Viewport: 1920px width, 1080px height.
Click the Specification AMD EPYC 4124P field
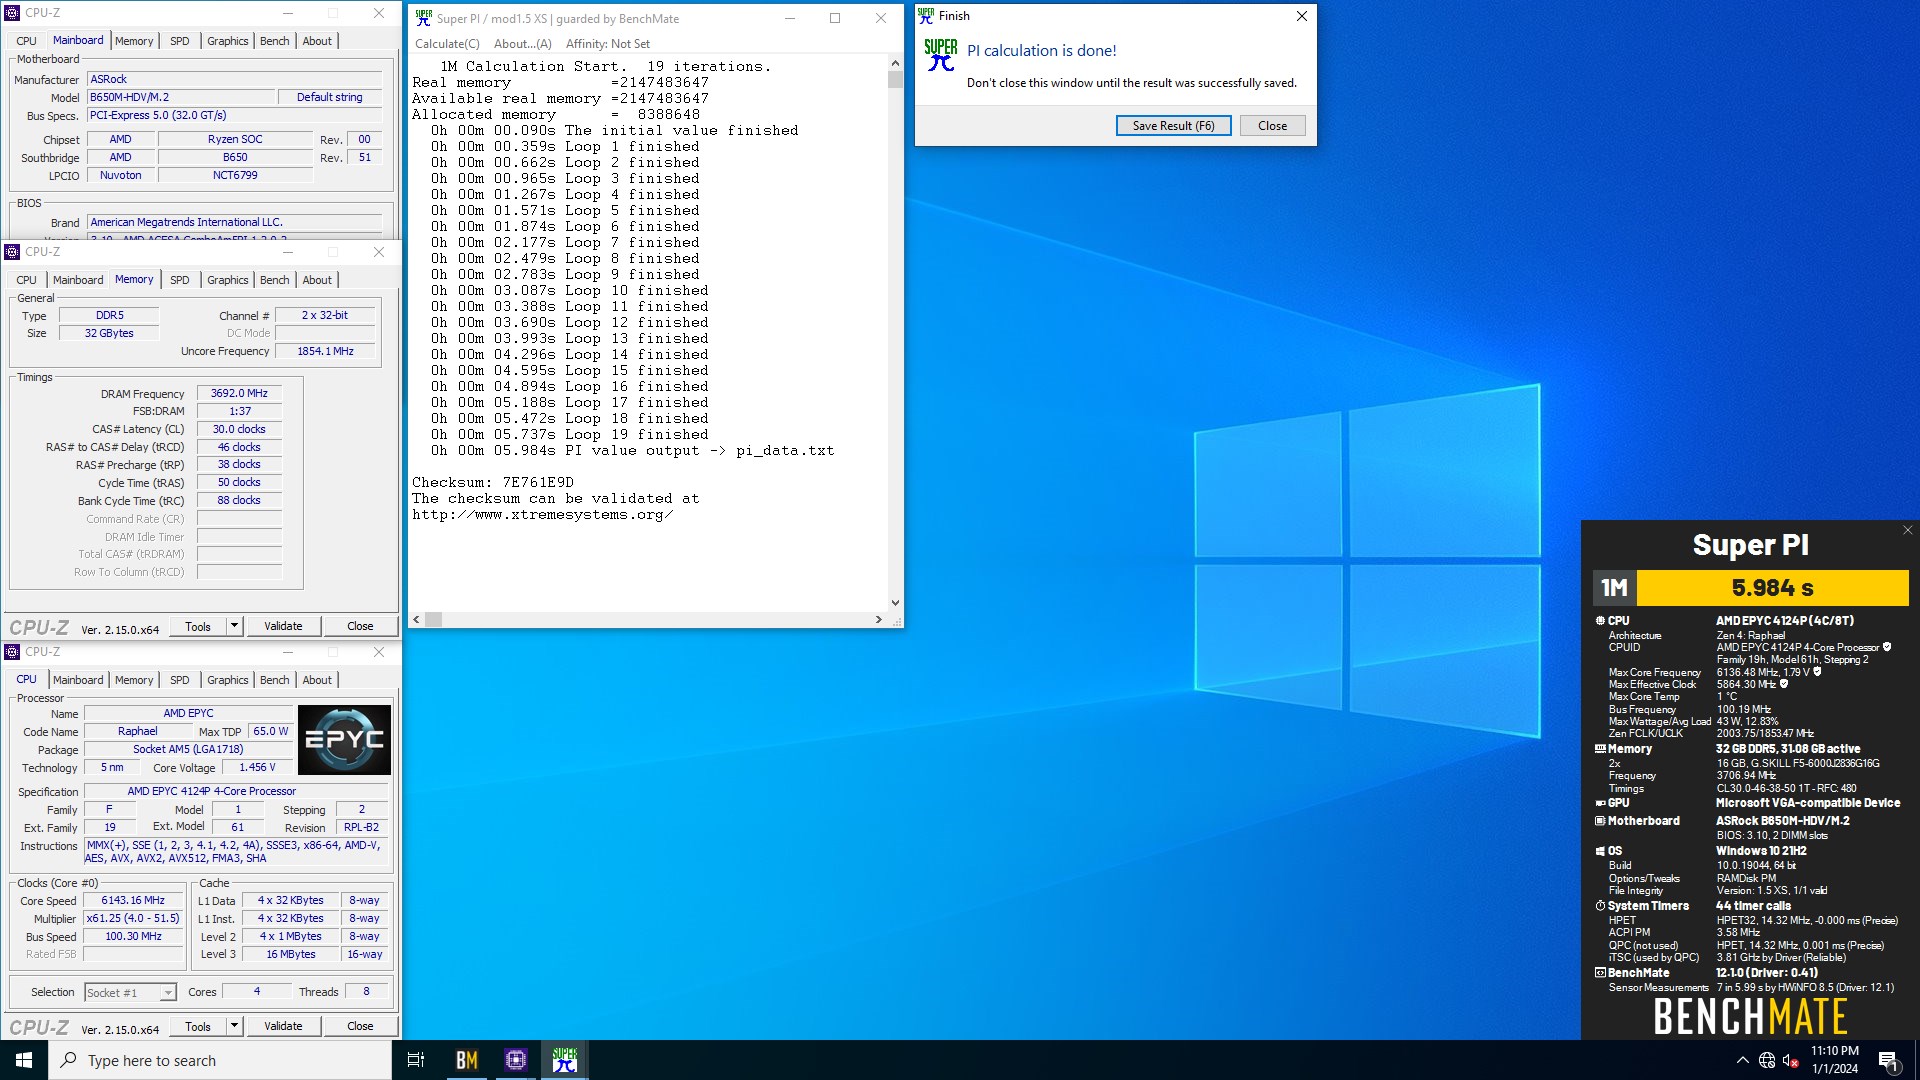click(237, 792)
